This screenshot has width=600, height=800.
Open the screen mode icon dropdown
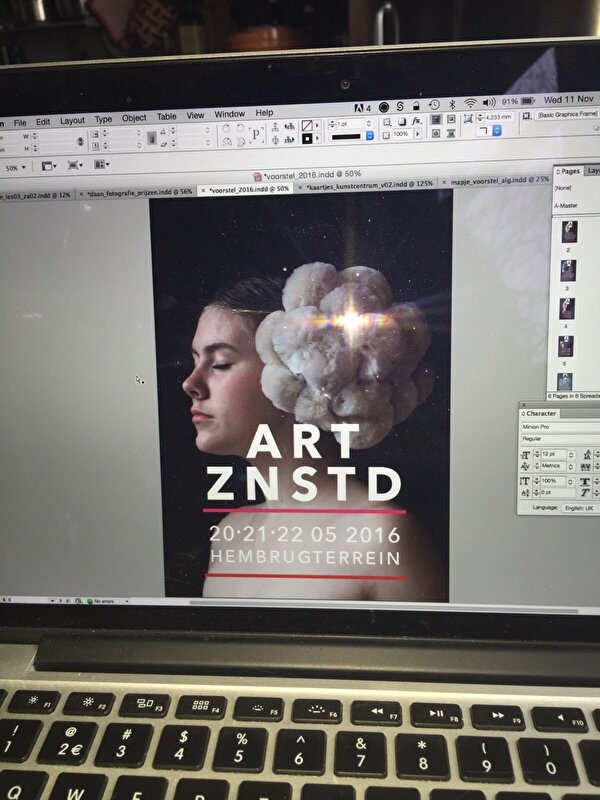(x=75, y=165)
